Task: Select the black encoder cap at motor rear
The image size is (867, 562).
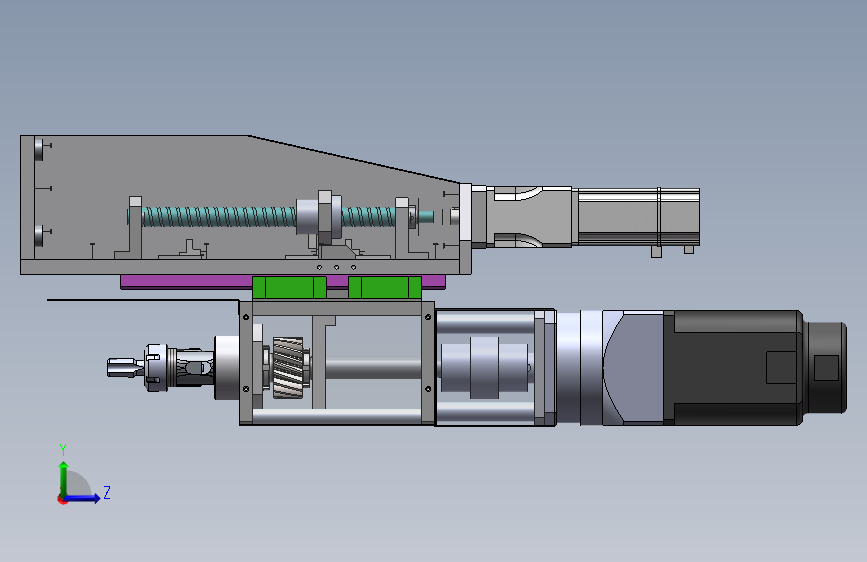Action: 824,368
